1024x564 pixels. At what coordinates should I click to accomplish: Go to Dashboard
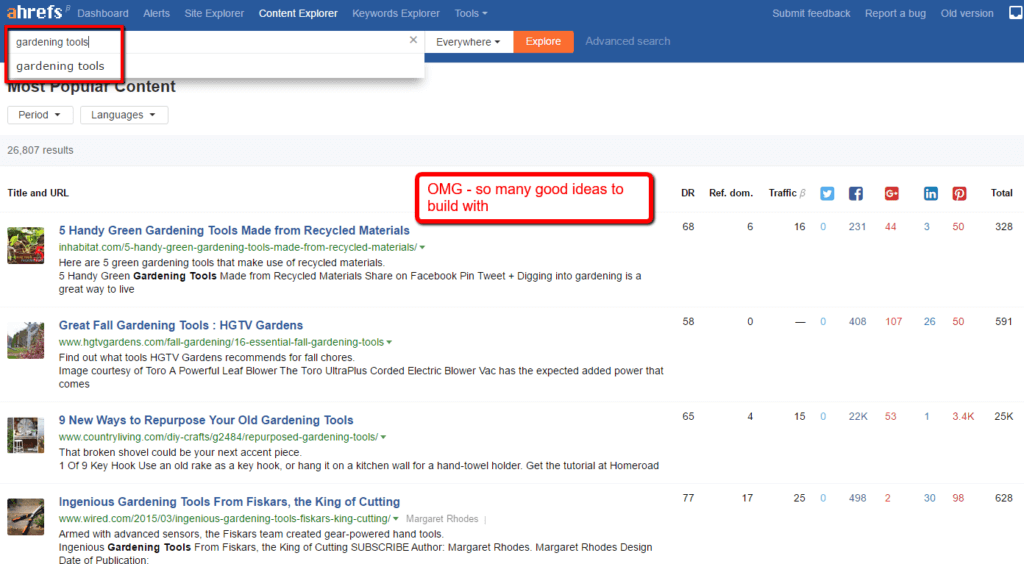click(103, 13)
